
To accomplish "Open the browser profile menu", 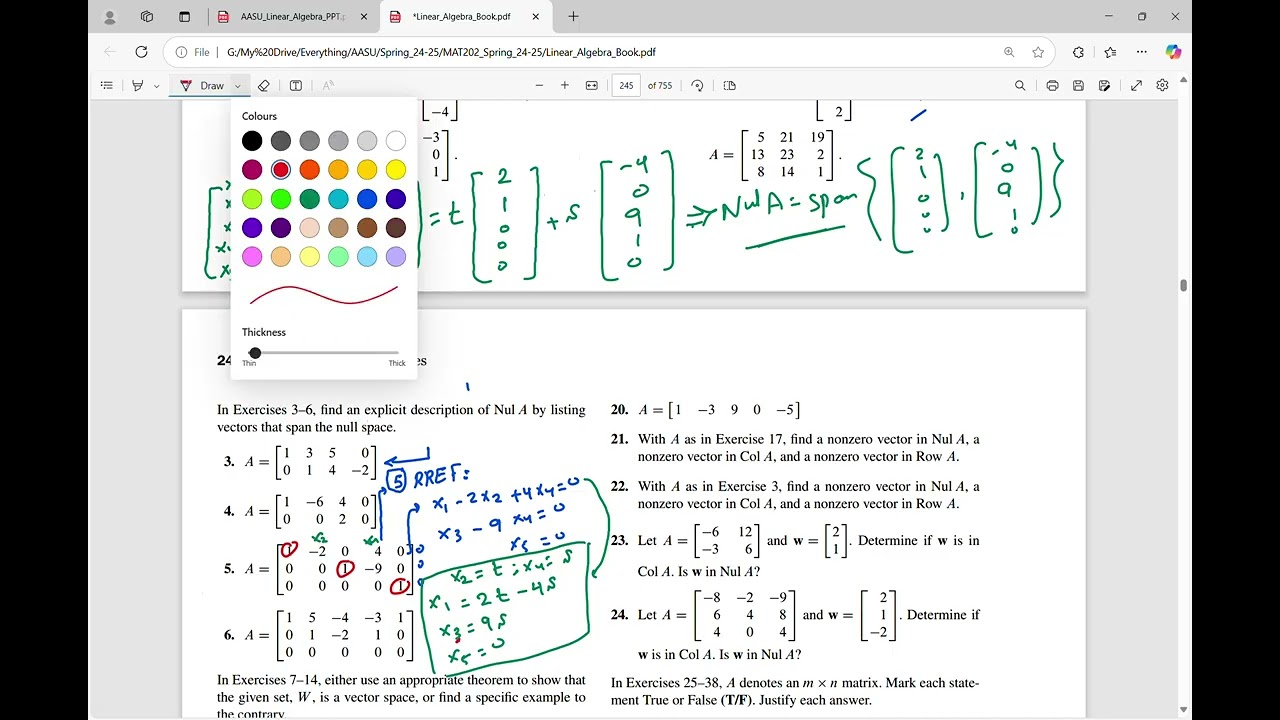I will pos(110,17).
